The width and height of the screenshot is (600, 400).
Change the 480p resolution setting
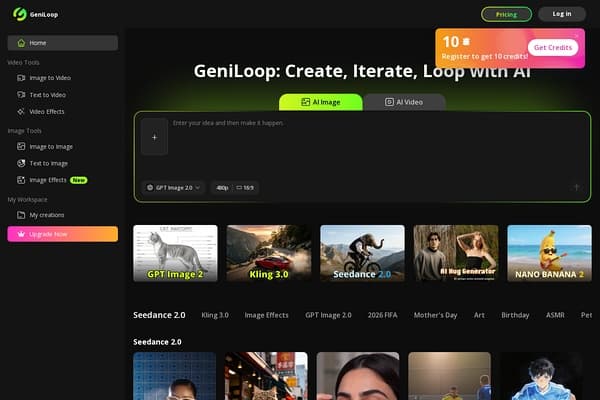(222, 188)
